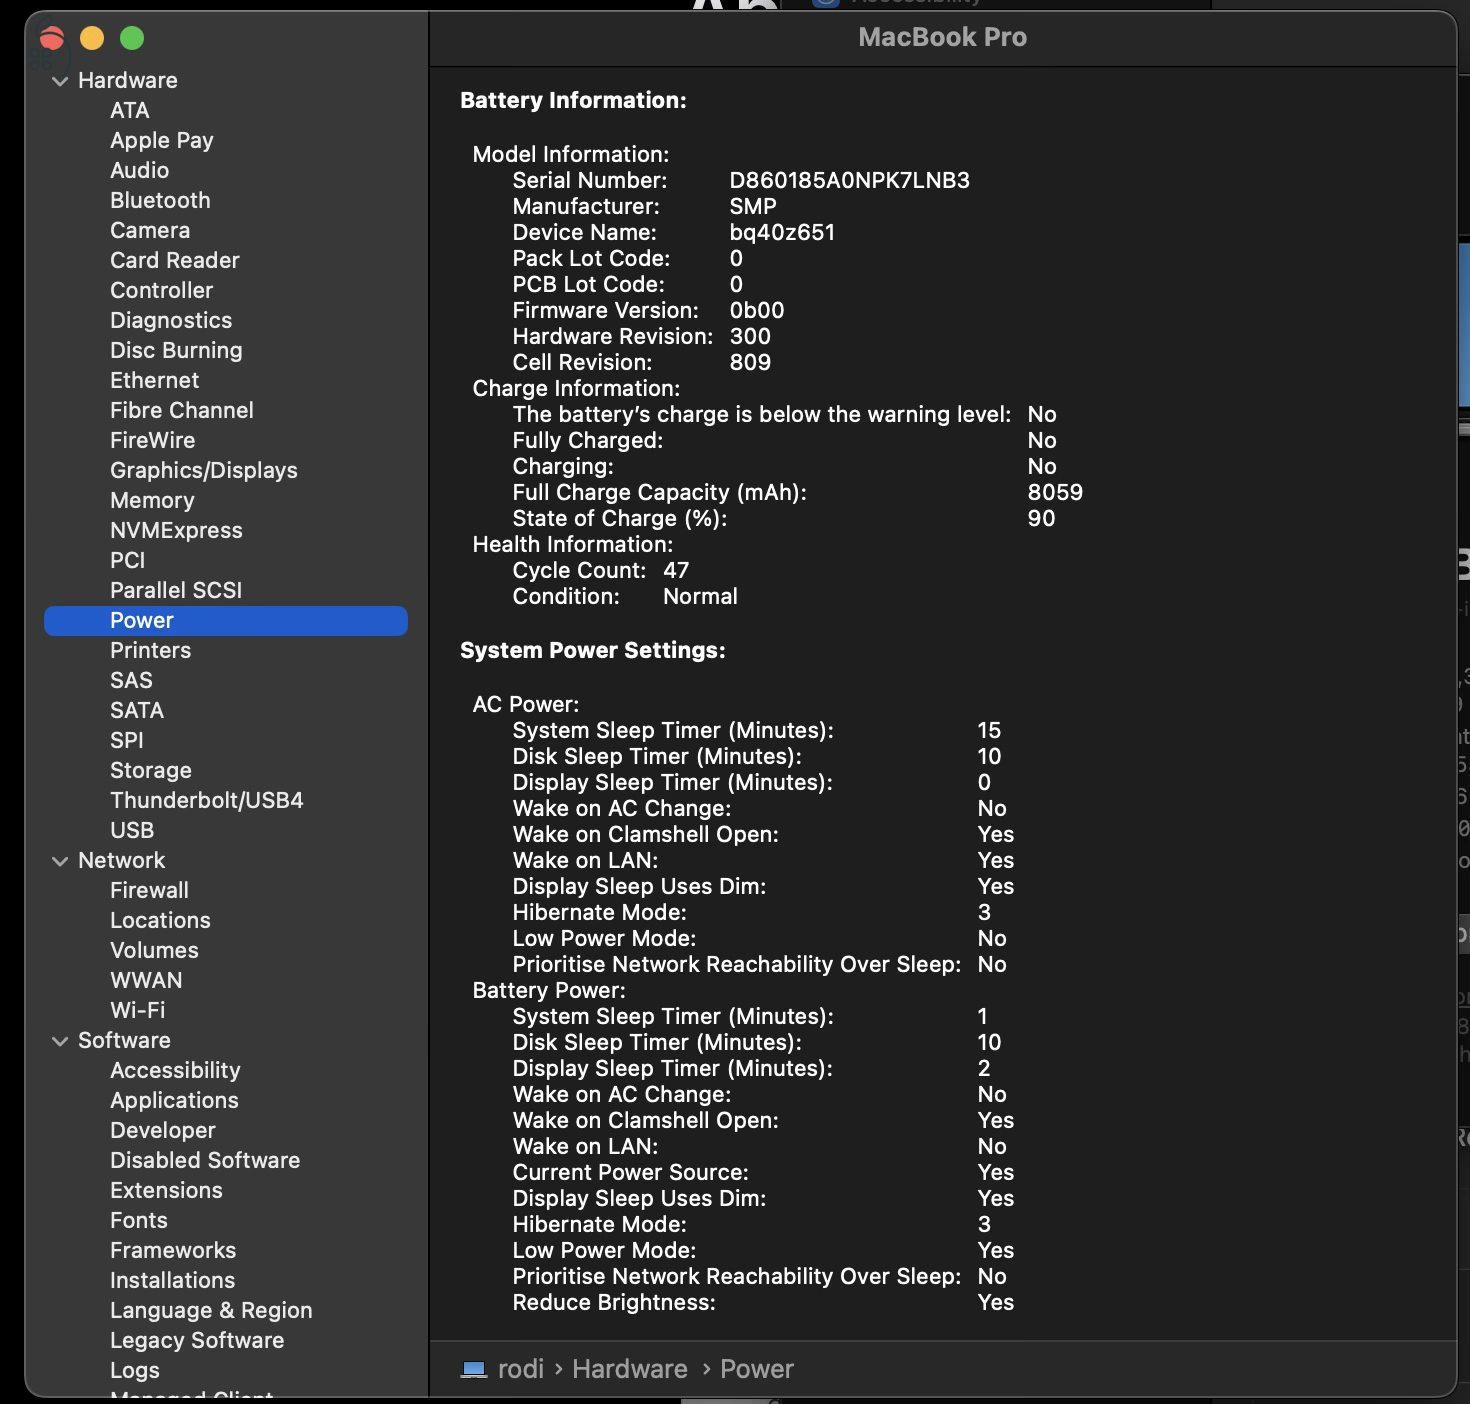Click the Condition value Normal
1470x1404 pixels.
tap(700, 596)
